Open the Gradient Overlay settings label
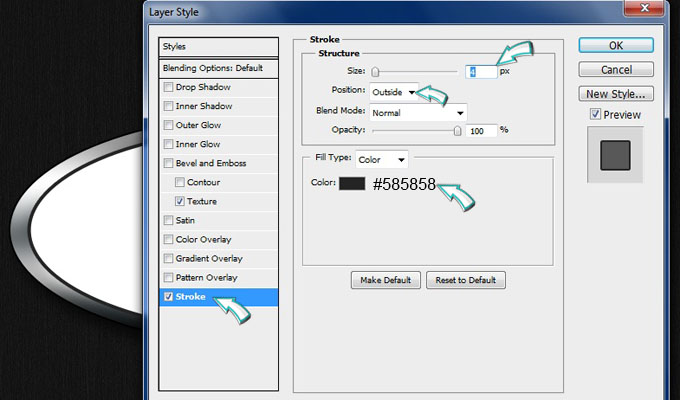 (x=209, y=259)
